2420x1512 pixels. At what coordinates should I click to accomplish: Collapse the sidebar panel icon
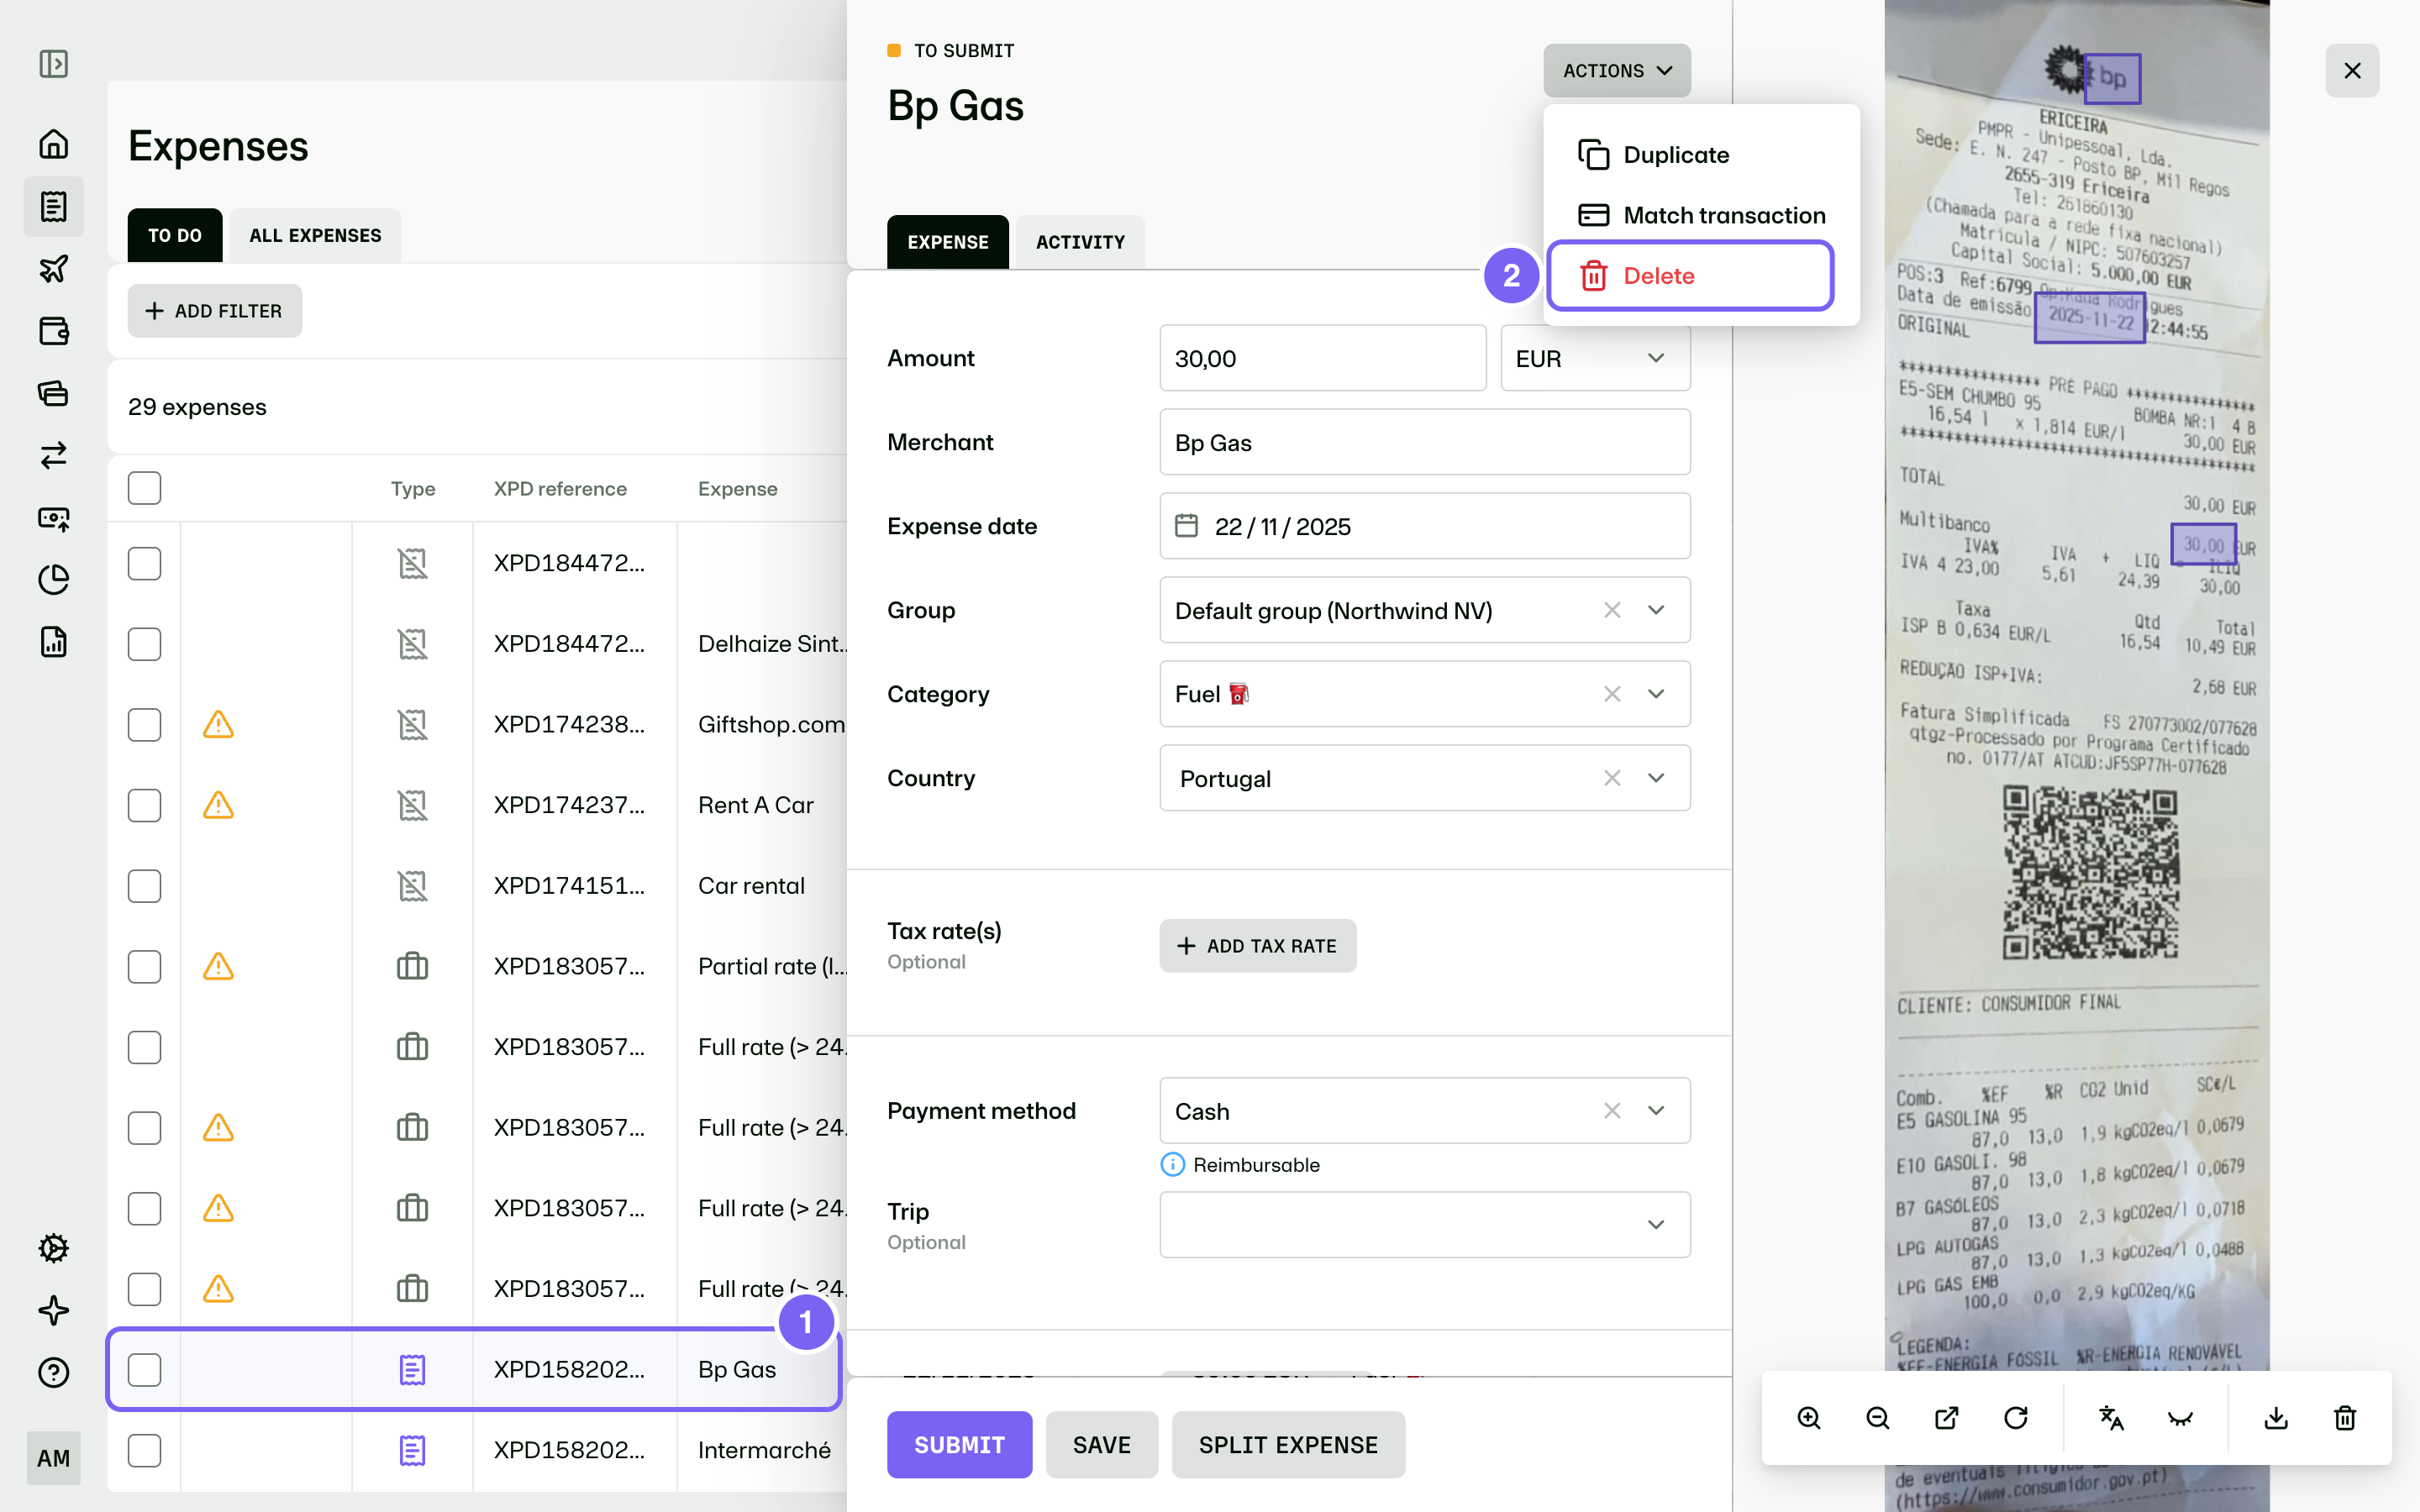(x=54, y=64)
